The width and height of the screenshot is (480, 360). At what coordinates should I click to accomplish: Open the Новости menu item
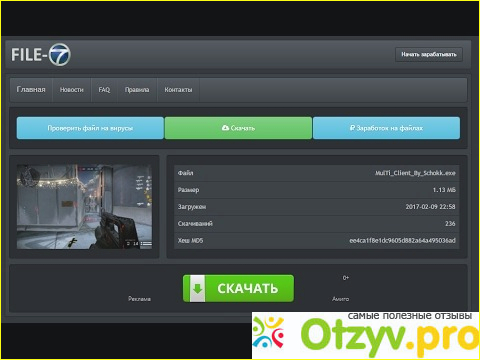coord(72,90)
